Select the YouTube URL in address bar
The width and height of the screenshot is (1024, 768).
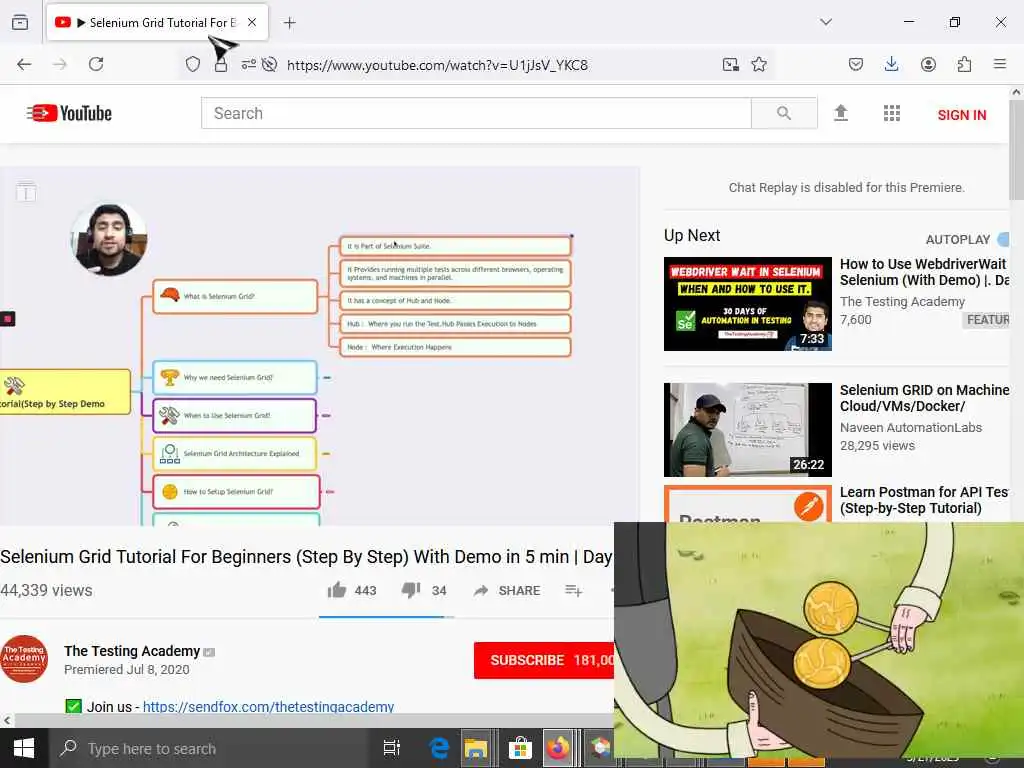437,65
